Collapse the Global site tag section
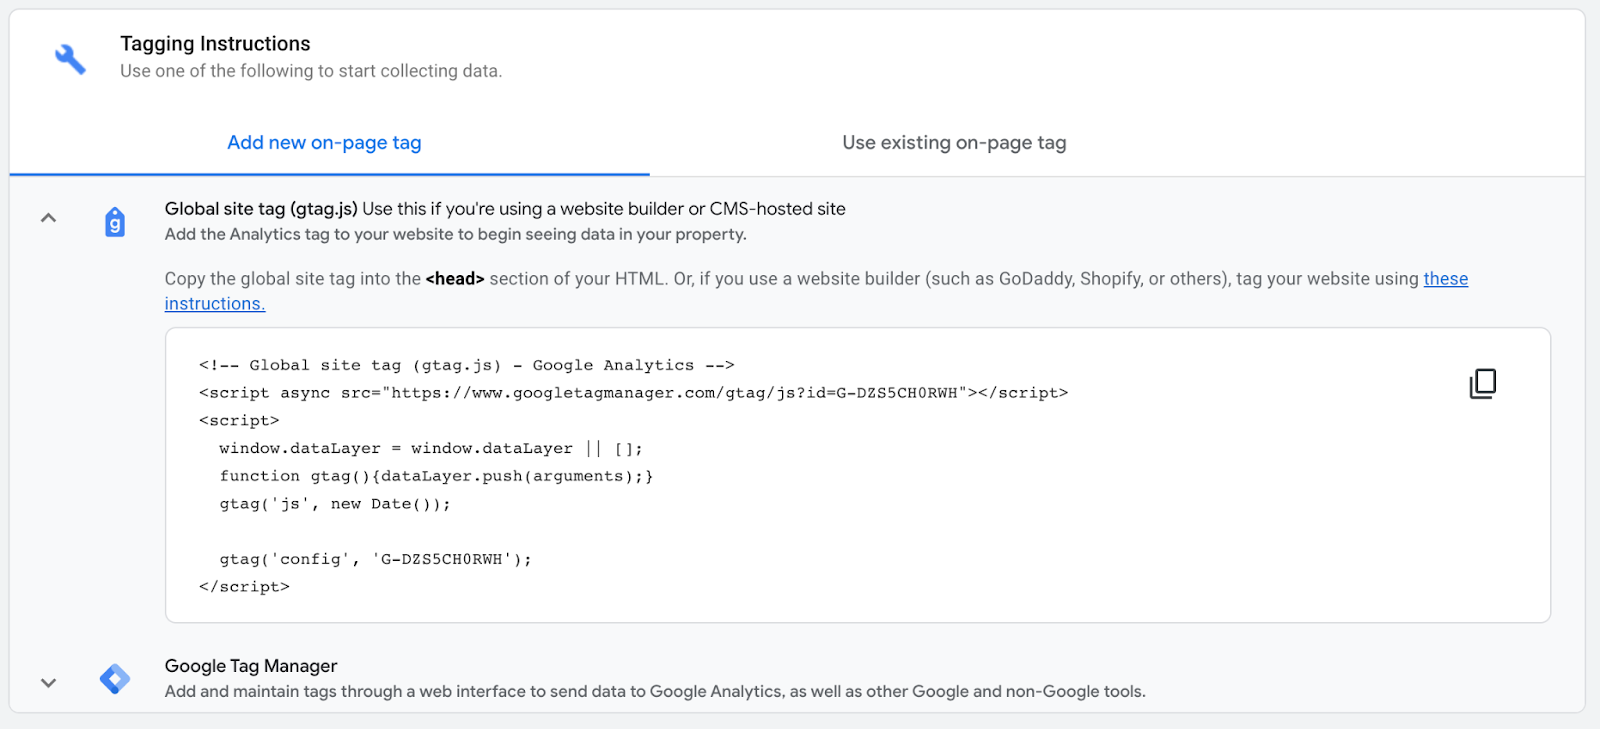1600x729 pixels. pyautogui.click(x=48, y=218)
